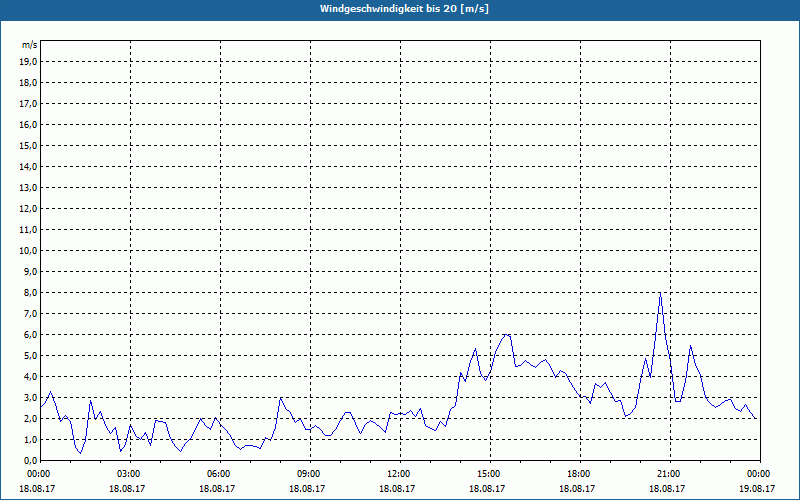800x500 pixels.
Task: Click the '18.08.17' date under 03:00
Action: pyautogui.click(x=127, y=488)
